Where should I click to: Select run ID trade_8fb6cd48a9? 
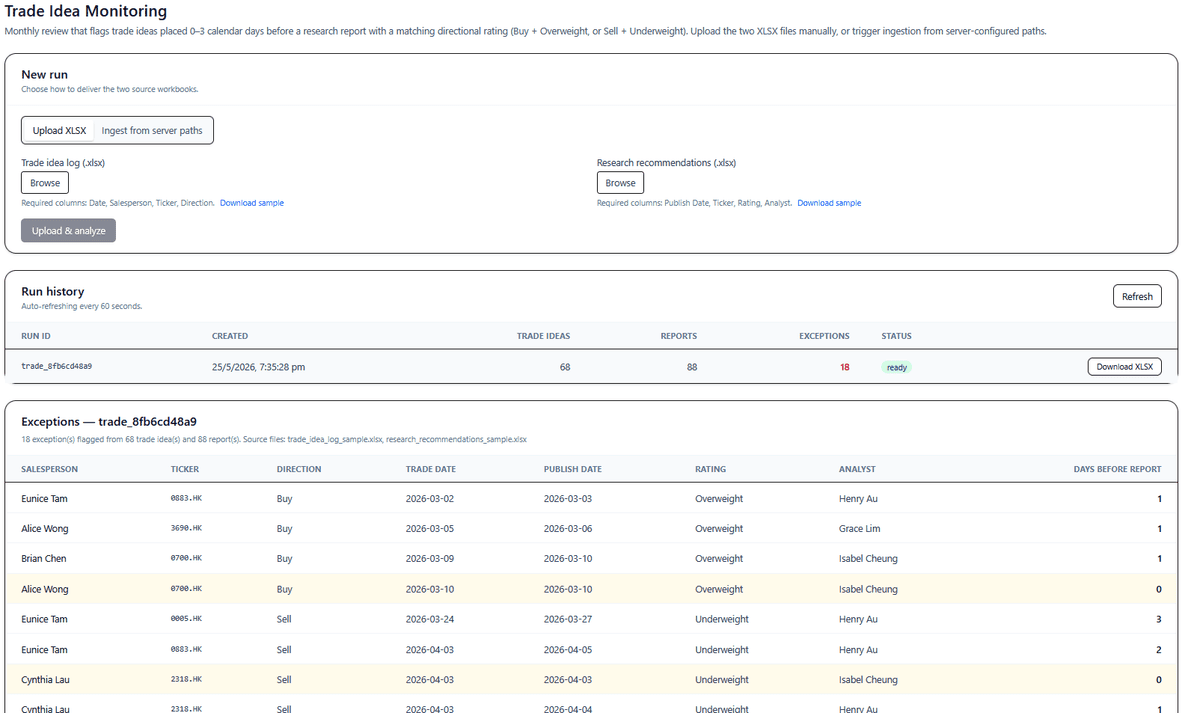[57, 367]
